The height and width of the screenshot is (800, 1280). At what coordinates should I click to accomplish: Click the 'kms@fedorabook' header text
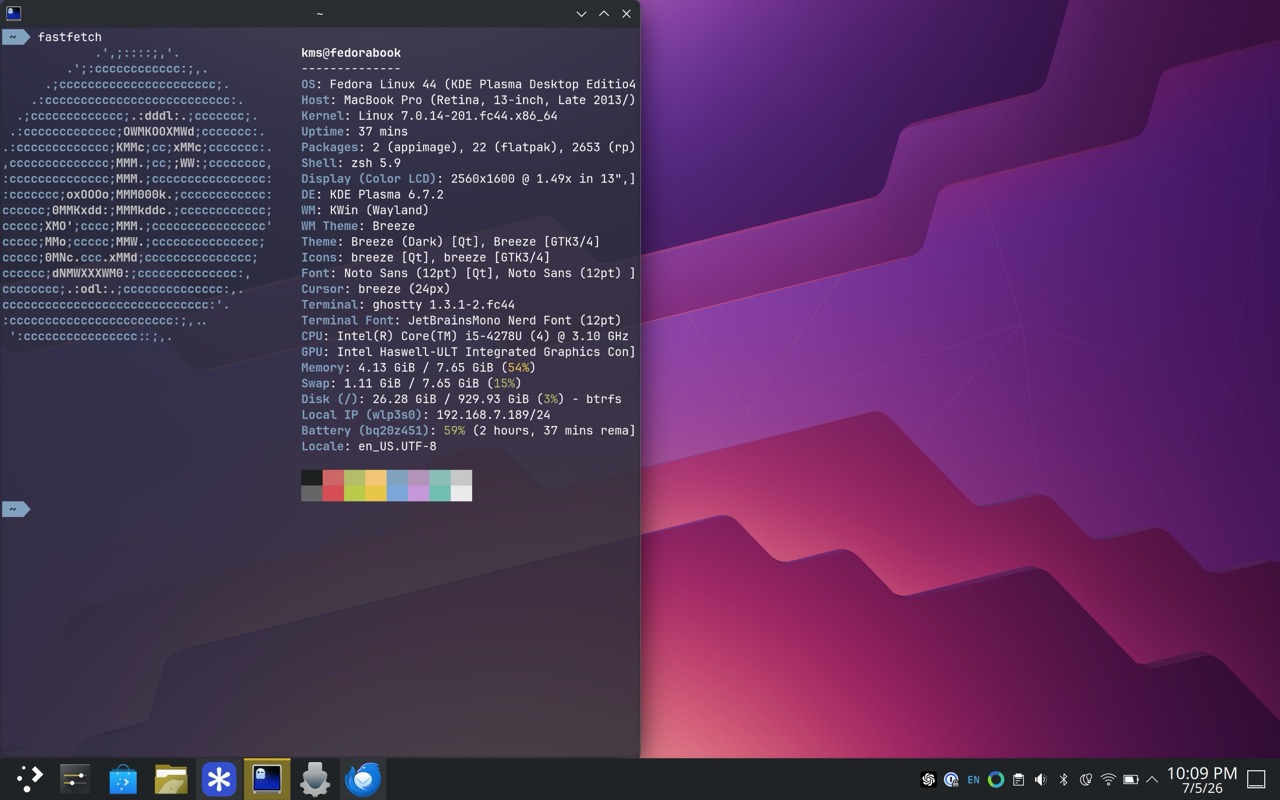(351, 53)
